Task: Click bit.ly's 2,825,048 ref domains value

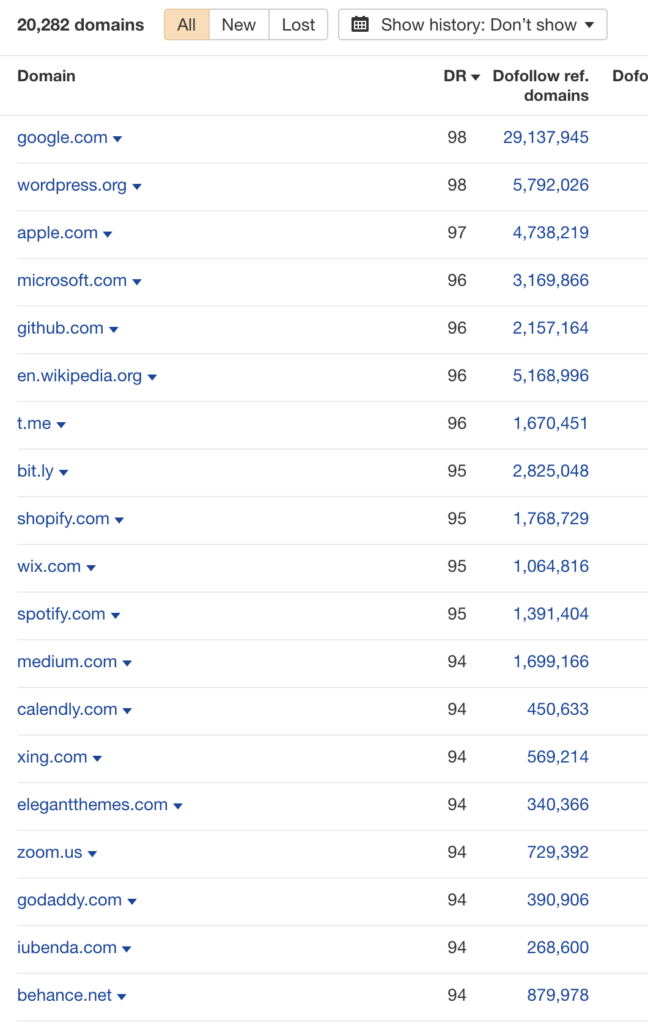Action: tap(551, 472)
